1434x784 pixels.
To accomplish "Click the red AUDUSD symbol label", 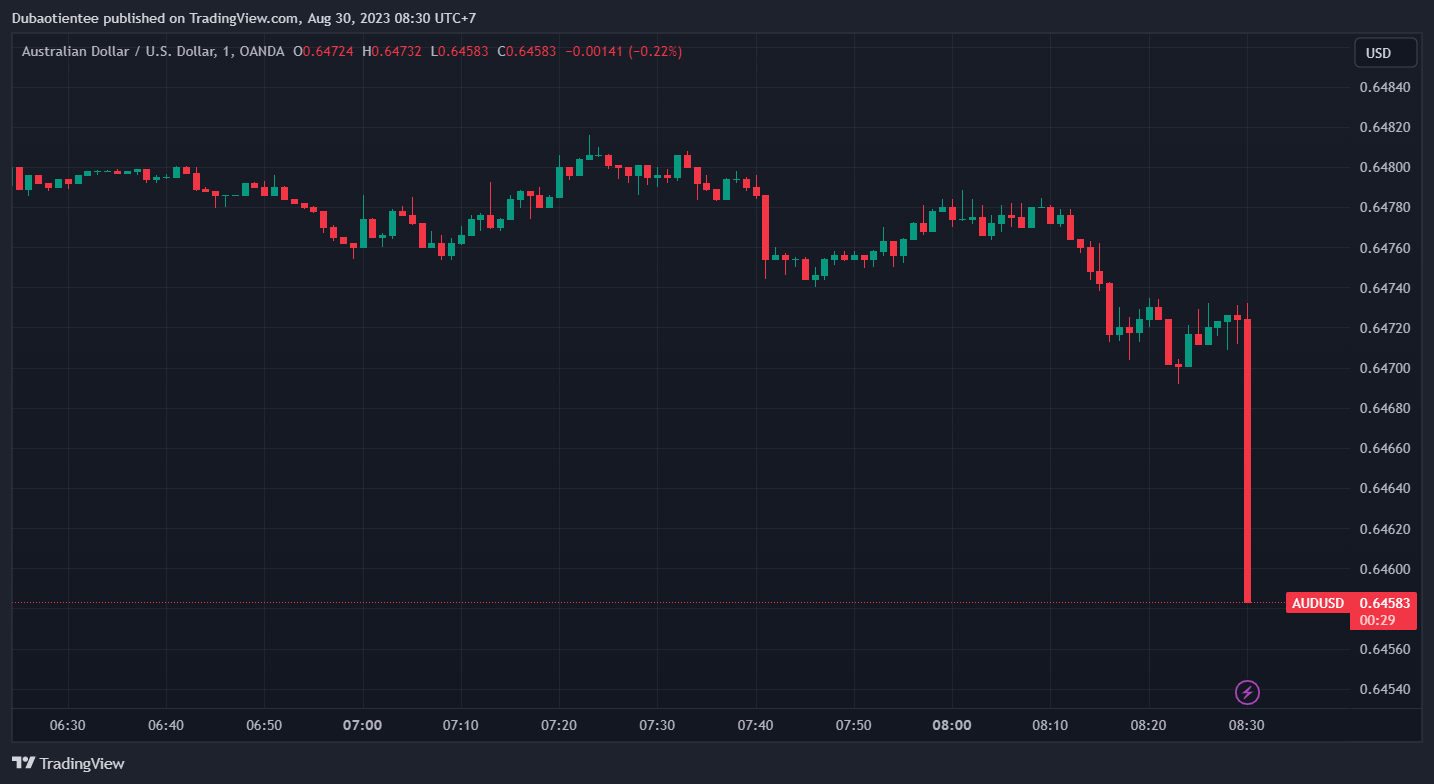I will (x=1317, y=603).
